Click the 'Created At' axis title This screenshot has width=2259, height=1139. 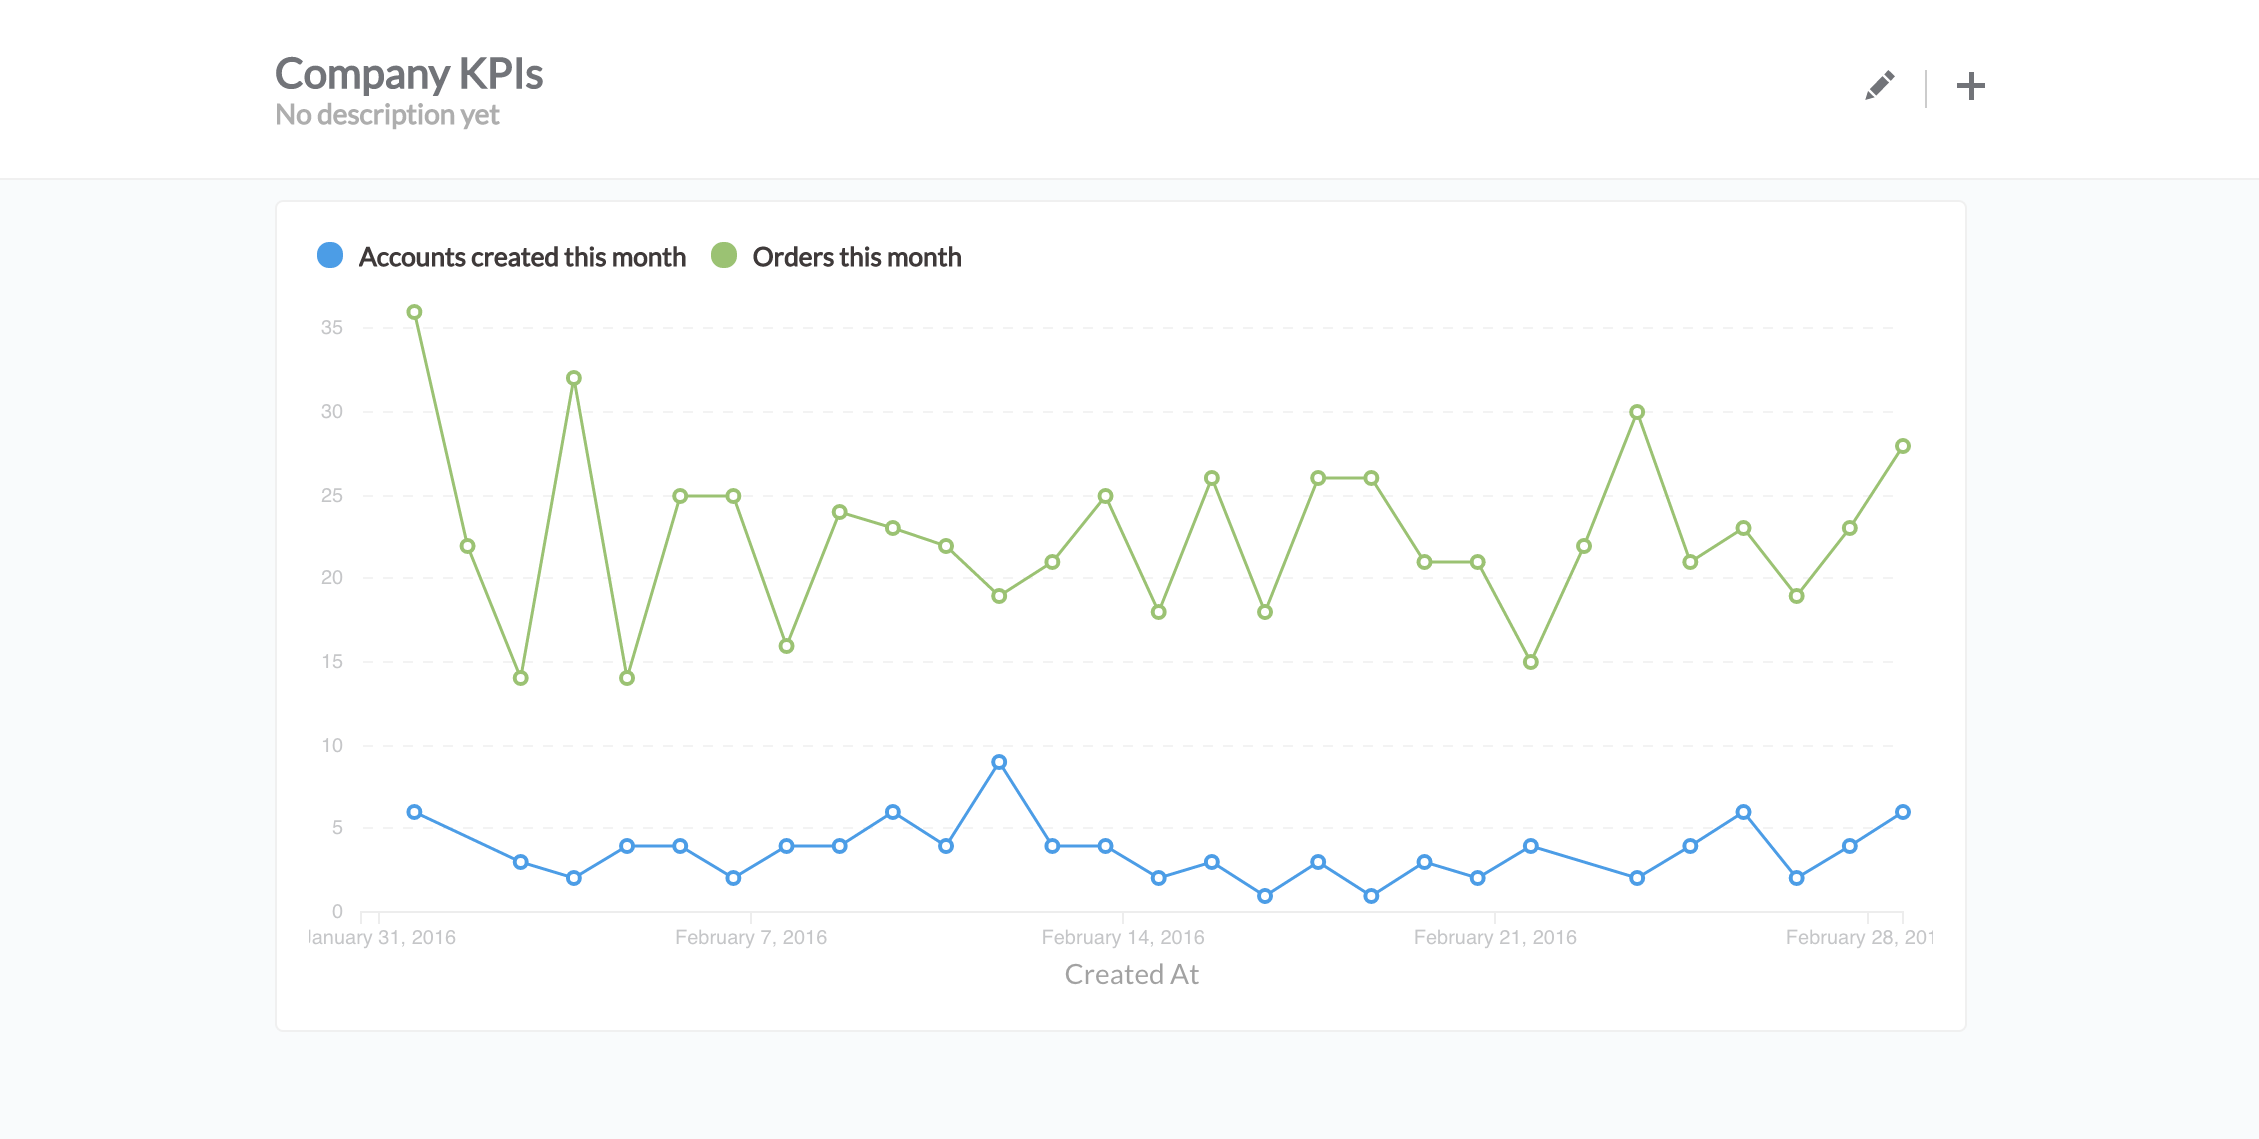click(x=1131, y=974)
